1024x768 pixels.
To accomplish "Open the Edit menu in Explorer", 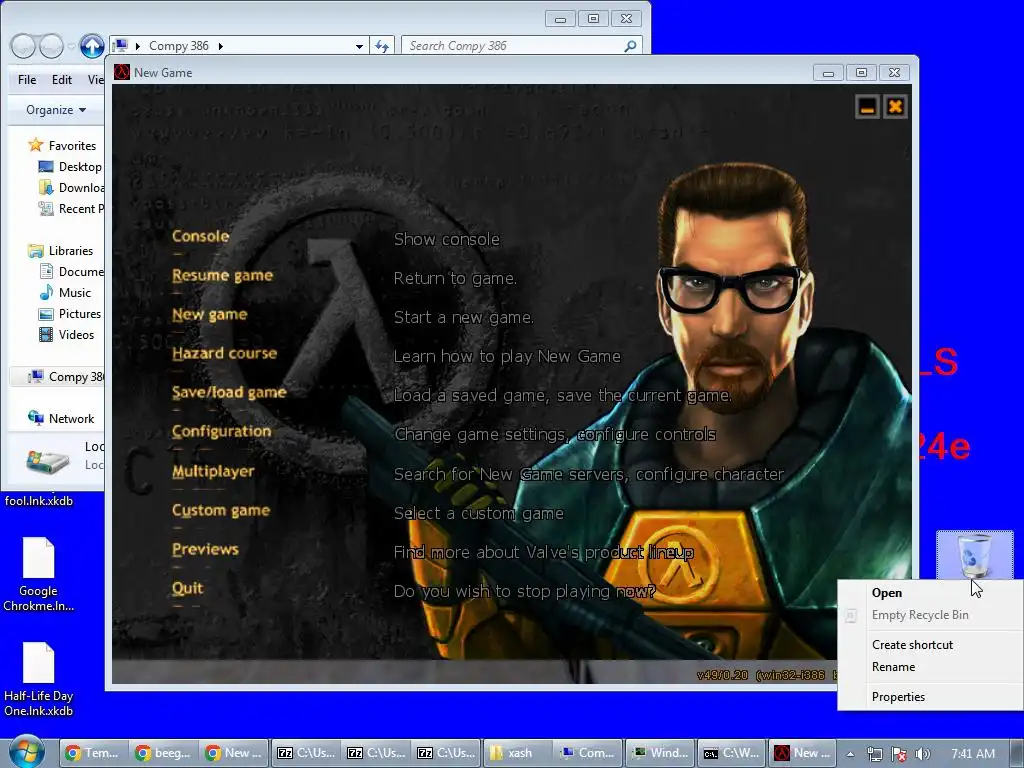I will (62, 80).
